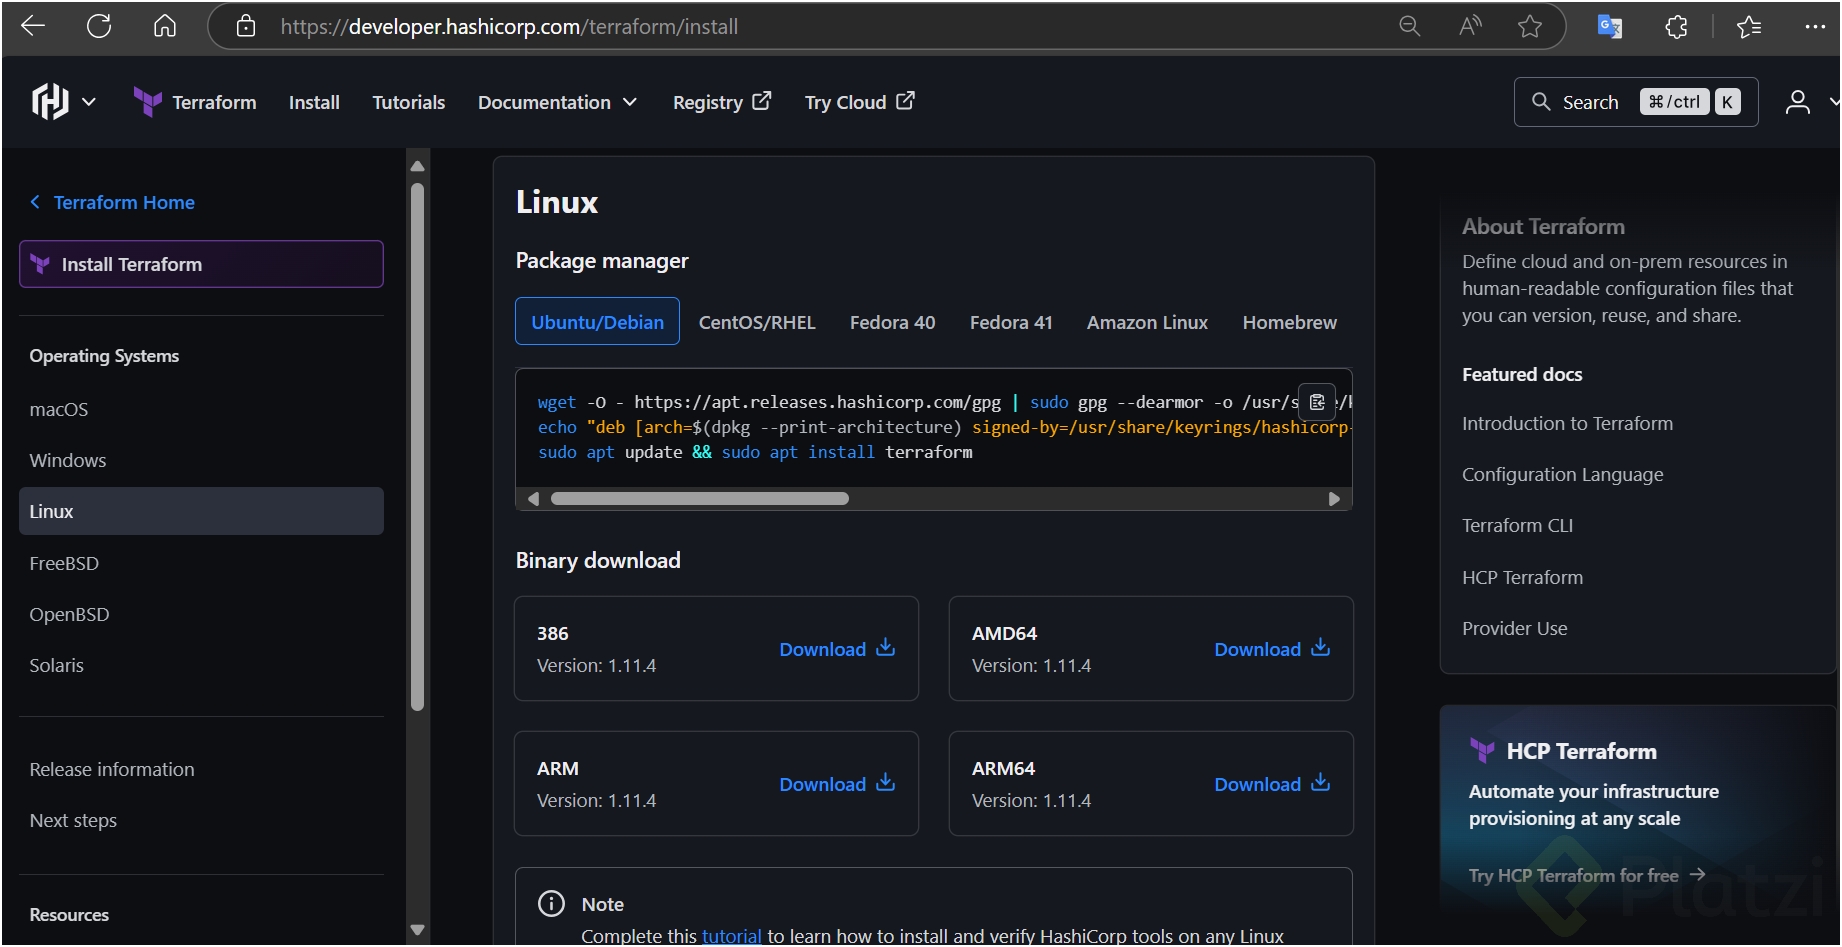Switch to the CentOS/RHEL tab
This screenshot has height=947, width=1842.
click(756, 322)
